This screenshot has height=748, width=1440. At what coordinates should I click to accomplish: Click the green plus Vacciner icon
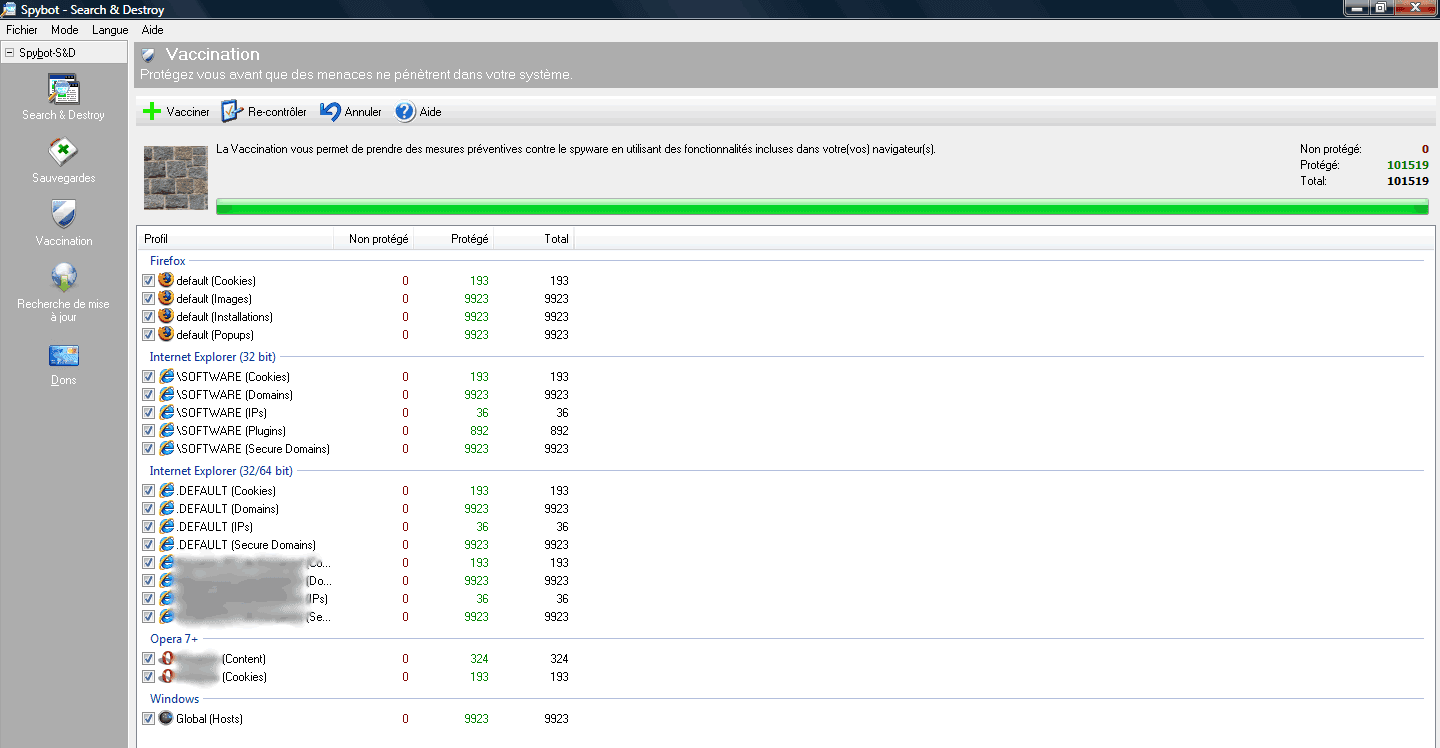click(152, 111)
